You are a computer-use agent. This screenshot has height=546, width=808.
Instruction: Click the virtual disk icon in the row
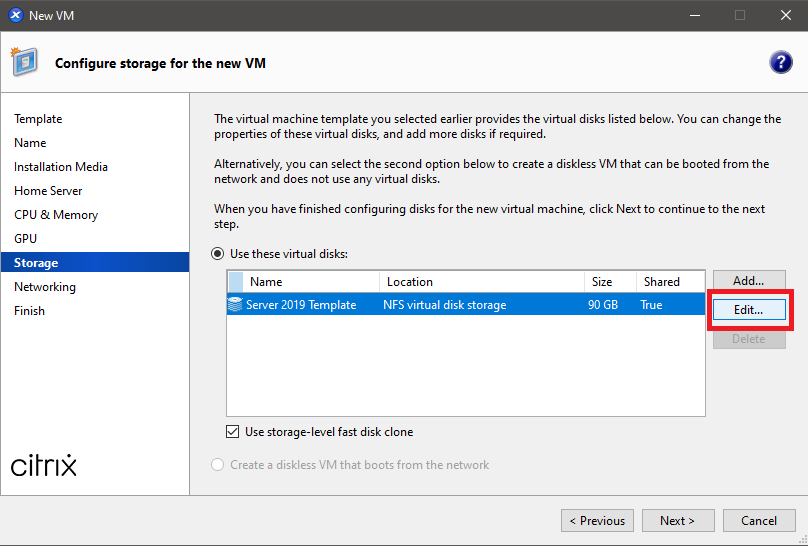[236, 305]
